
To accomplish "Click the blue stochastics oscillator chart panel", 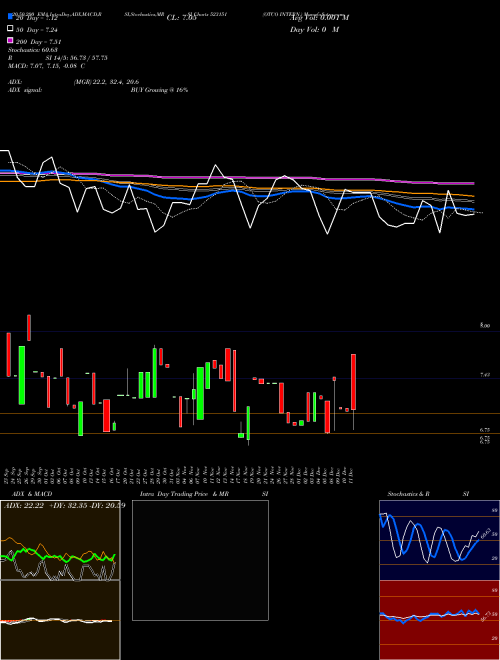I will 439,540.
